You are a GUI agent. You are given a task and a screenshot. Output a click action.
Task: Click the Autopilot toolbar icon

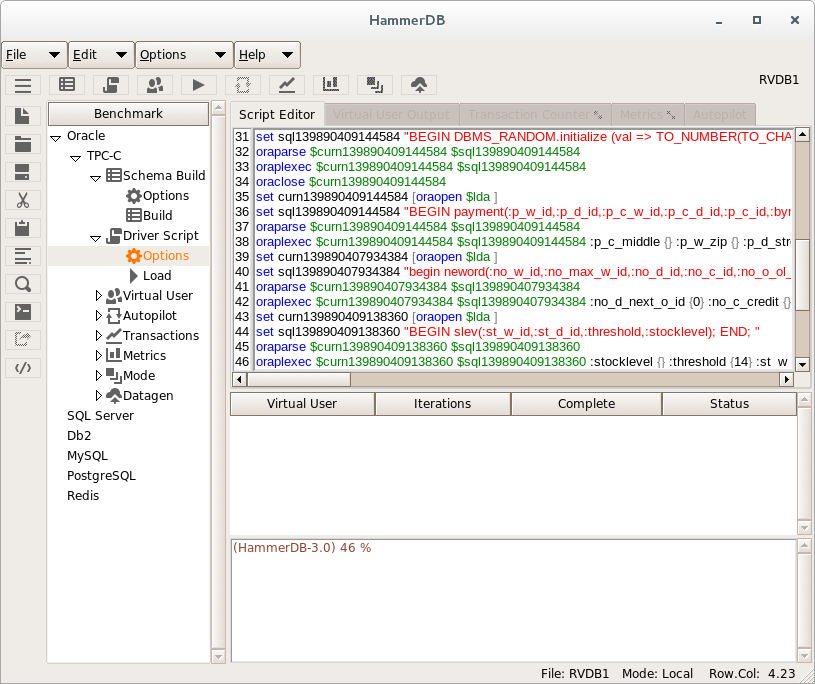[243, 85]
